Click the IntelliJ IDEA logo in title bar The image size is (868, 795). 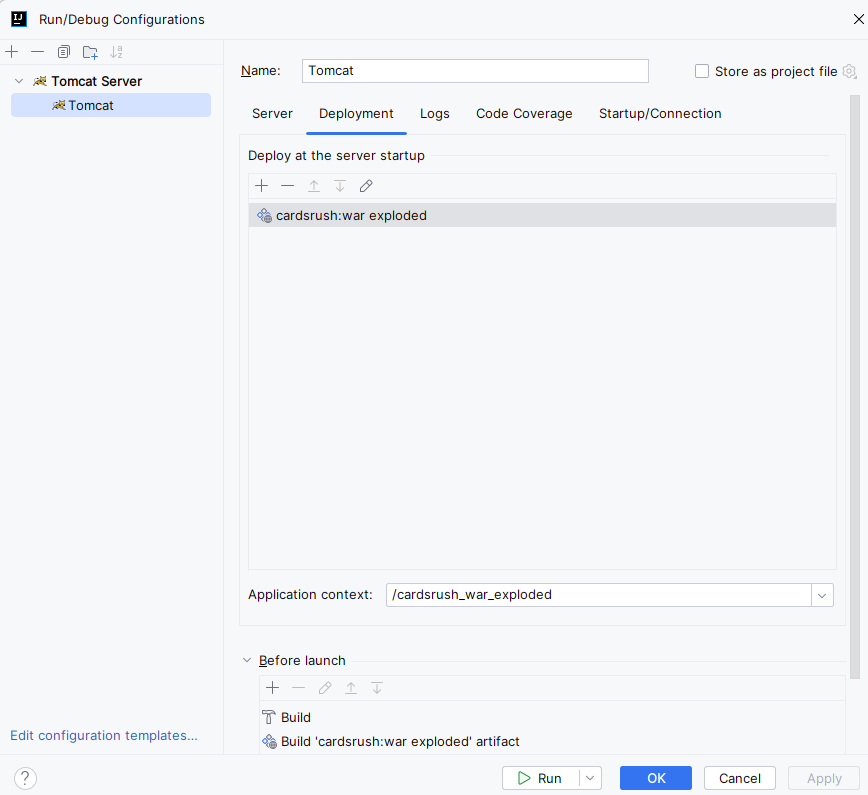tap(19, 19)
